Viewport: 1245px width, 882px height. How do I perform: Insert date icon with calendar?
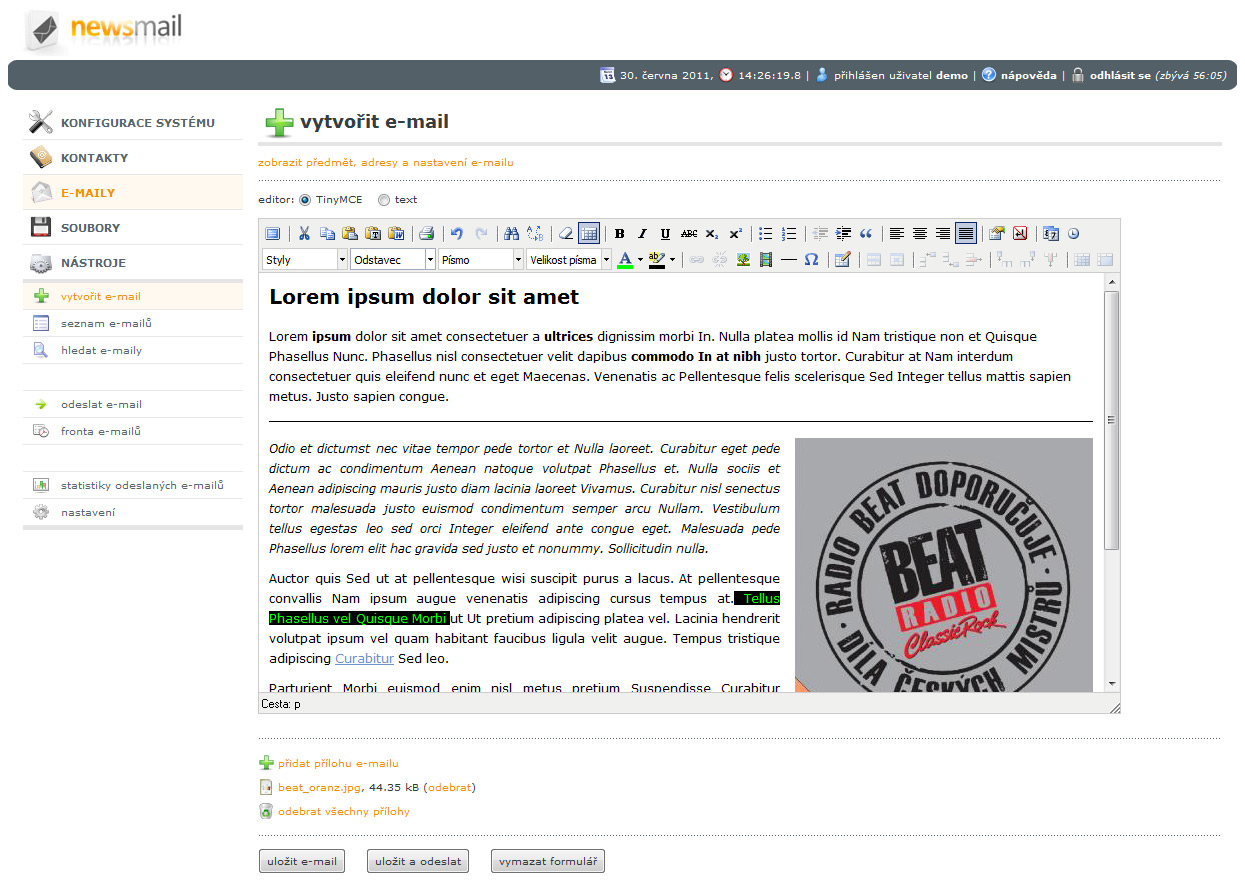click(x=1050, y=234)
